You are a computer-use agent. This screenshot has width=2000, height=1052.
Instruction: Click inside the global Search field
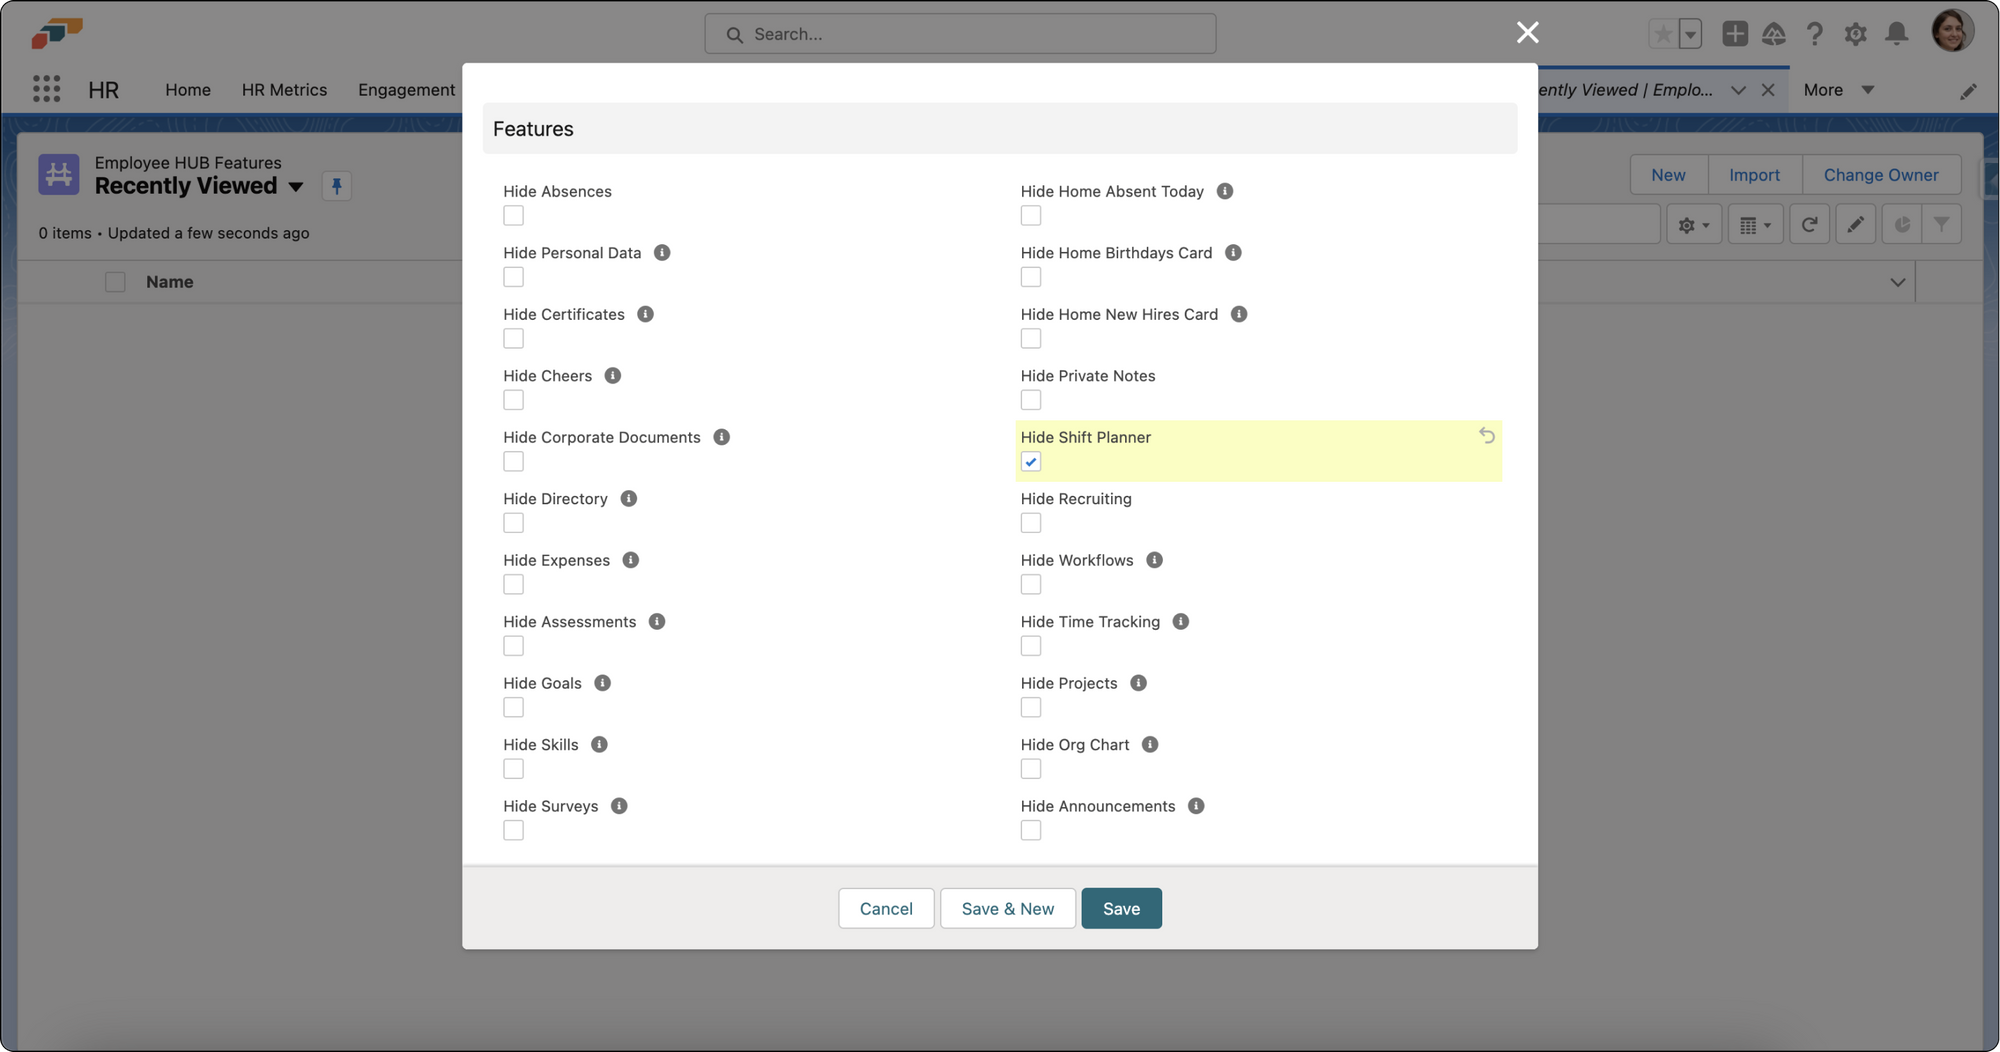[x=960, y=33]
